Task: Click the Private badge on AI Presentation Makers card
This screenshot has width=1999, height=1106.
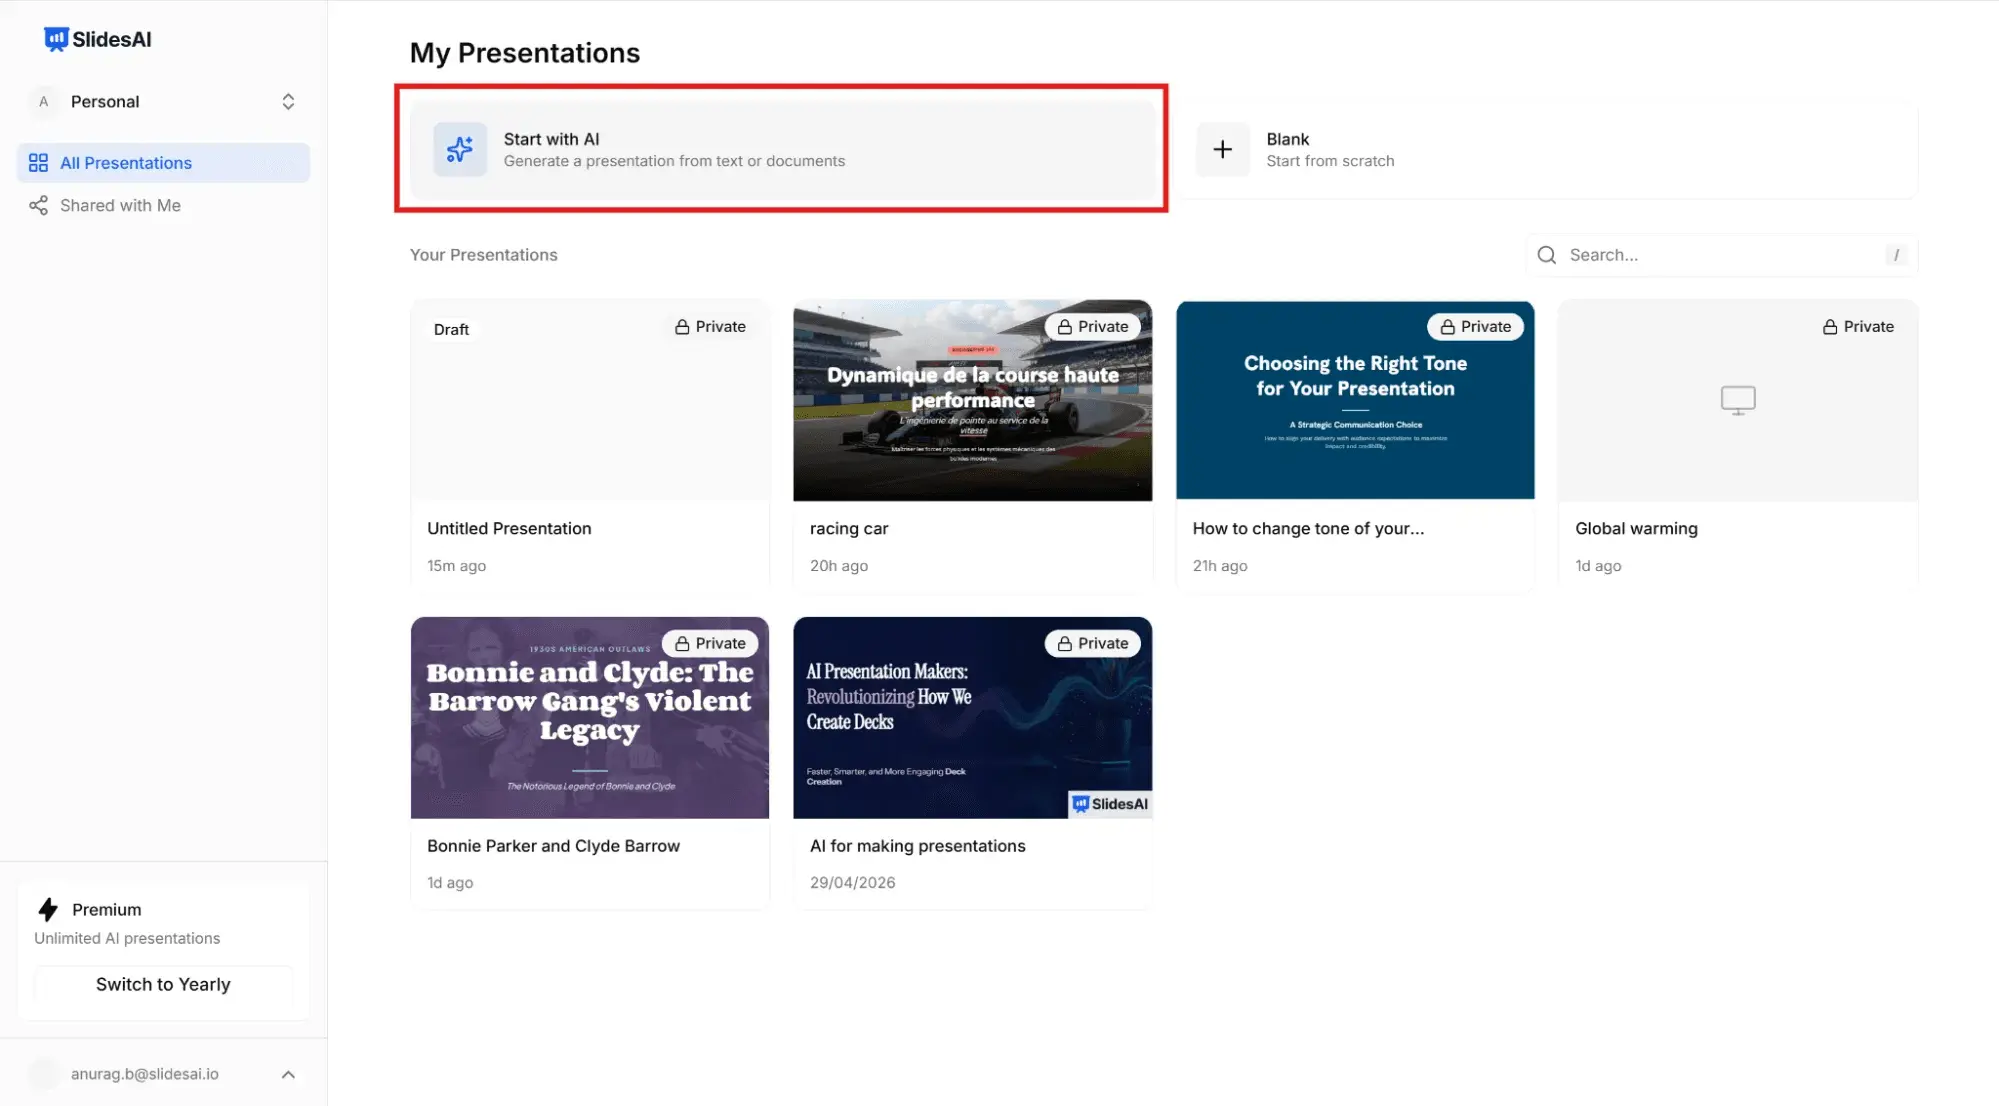Action: [x=1092, y=644]
